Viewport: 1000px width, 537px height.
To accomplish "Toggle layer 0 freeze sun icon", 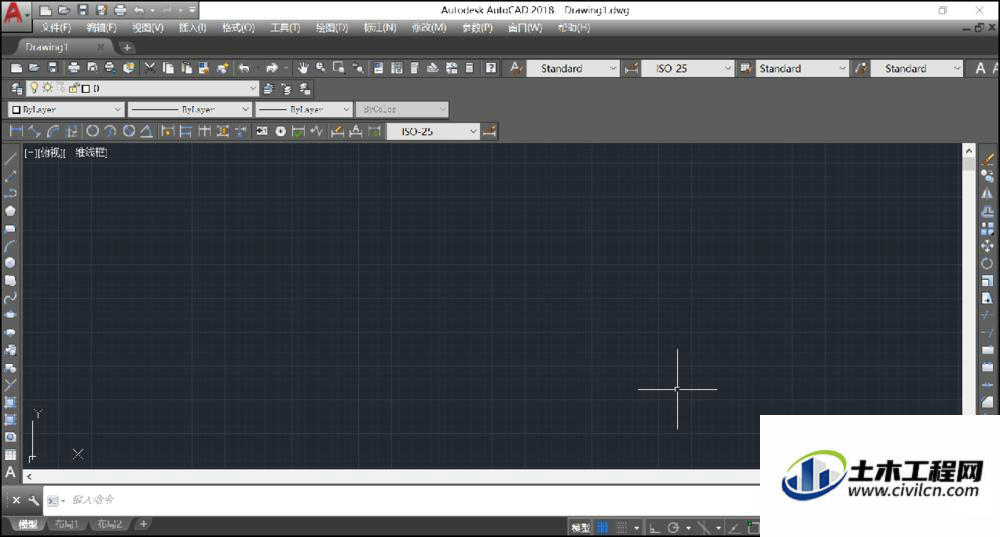I will (47, 88).
